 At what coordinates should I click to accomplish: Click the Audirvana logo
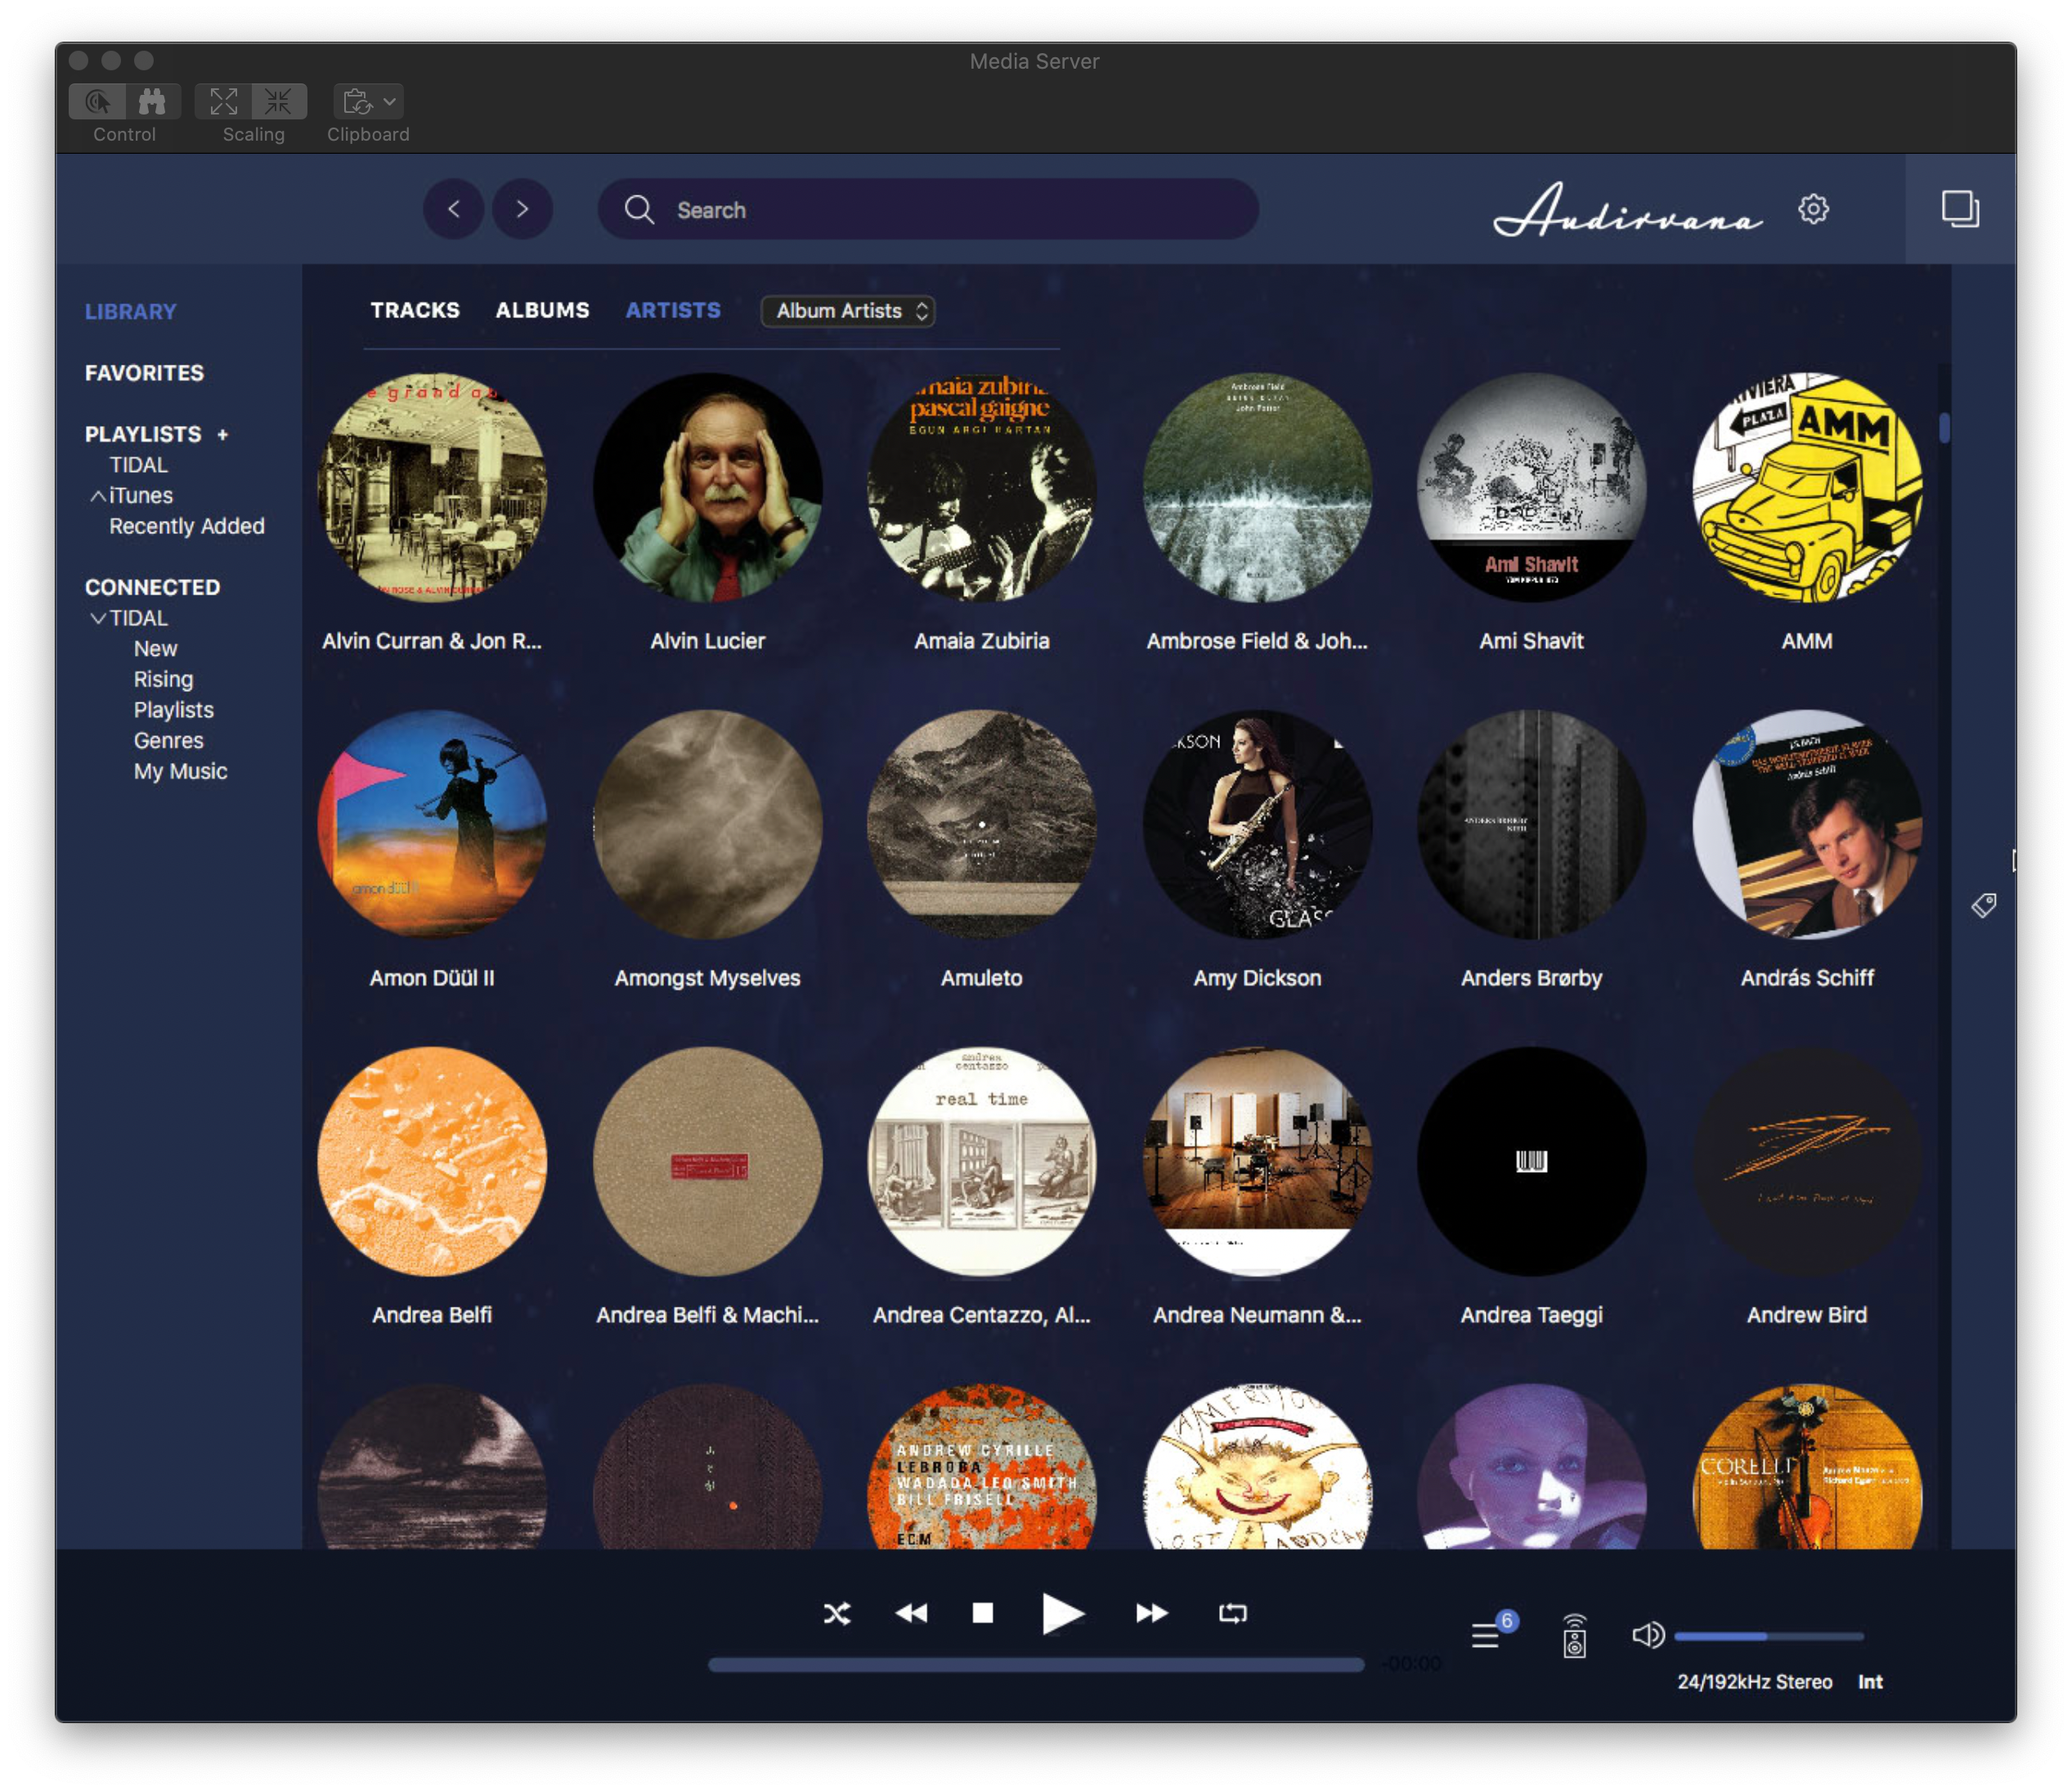pyautogui.click(x=1628, y=209)
